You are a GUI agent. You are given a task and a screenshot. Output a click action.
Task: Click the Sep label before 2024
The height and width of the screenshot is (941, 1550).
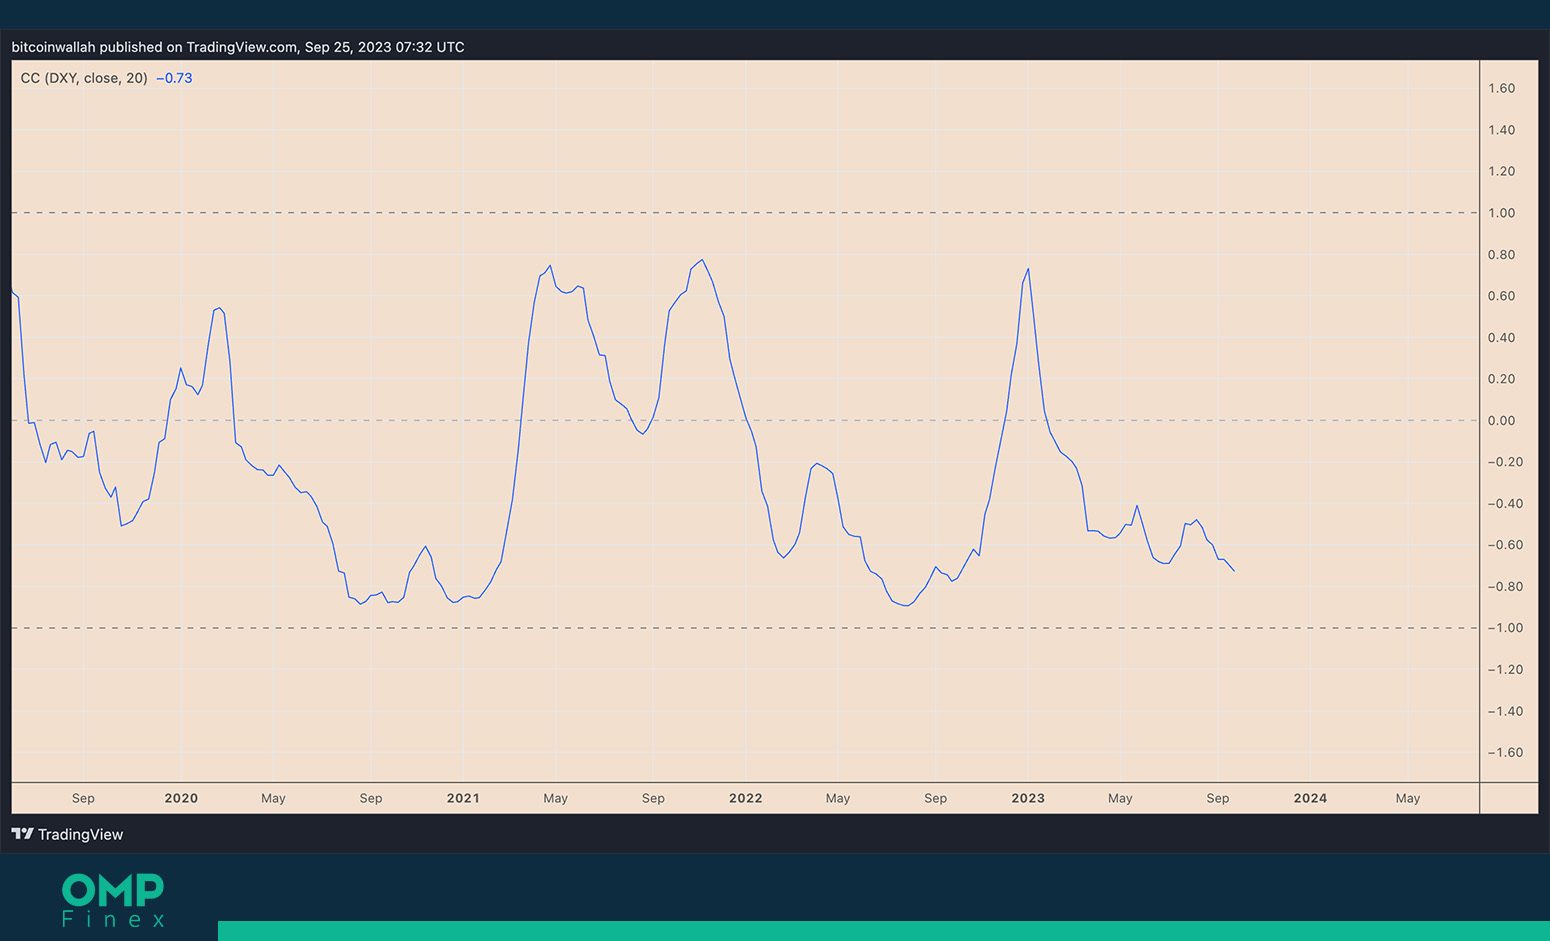tap(1218, 798)
